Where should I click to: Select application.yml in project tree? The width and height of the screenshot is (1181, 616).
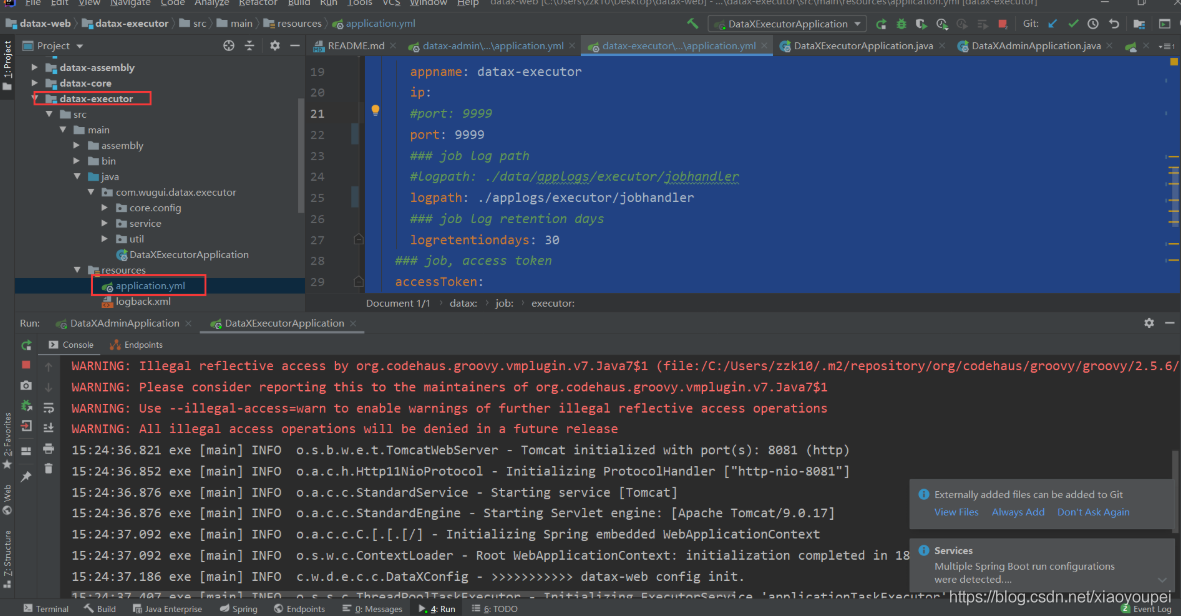pyautogui.click(x=150, y=286)
